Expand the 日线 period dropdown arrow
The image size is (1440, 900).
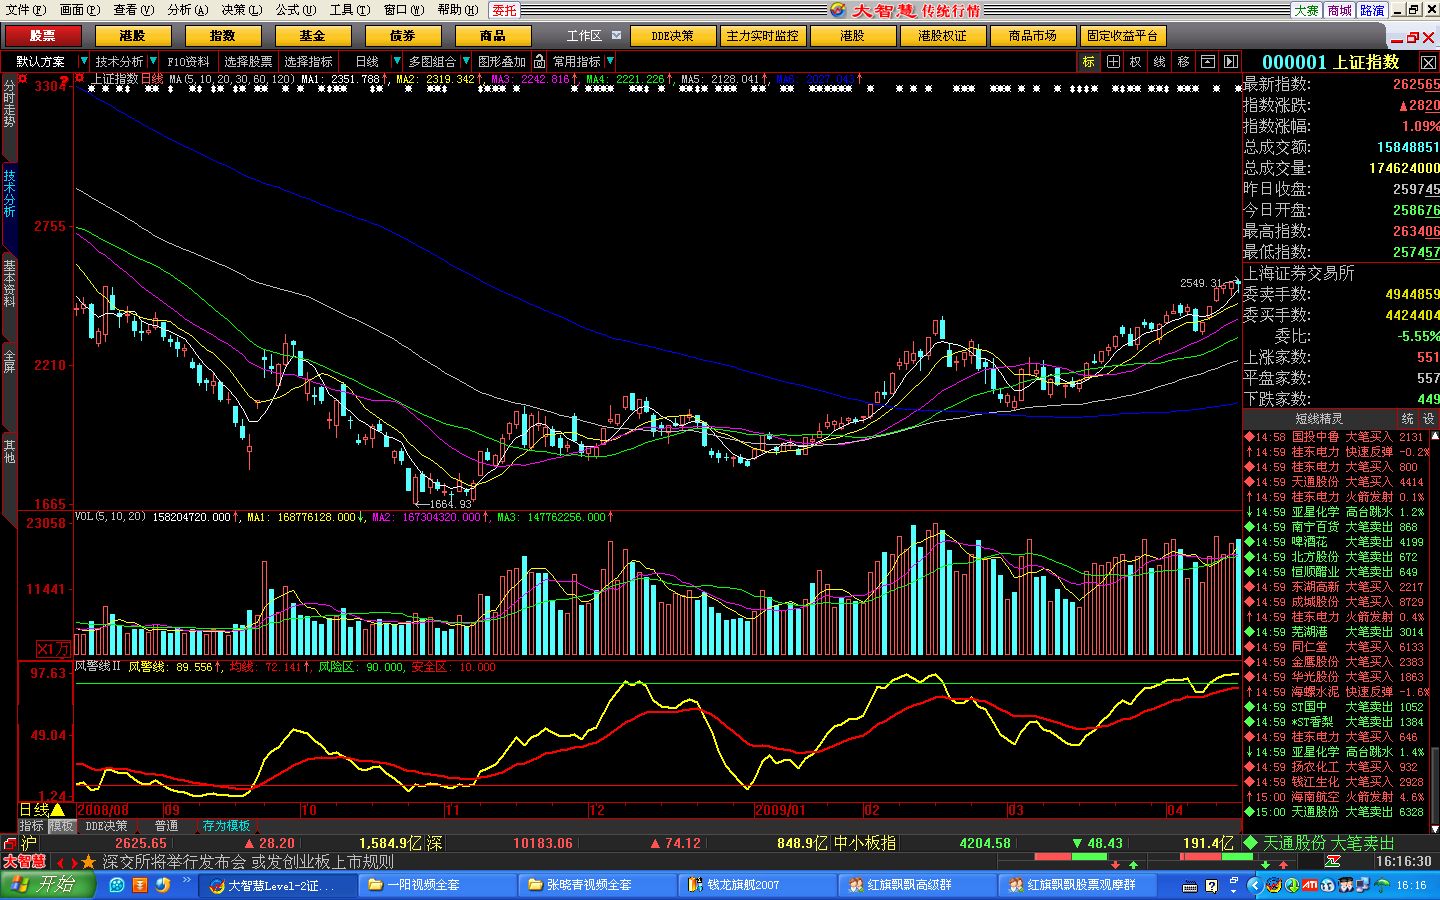click(x=398, y=62)
